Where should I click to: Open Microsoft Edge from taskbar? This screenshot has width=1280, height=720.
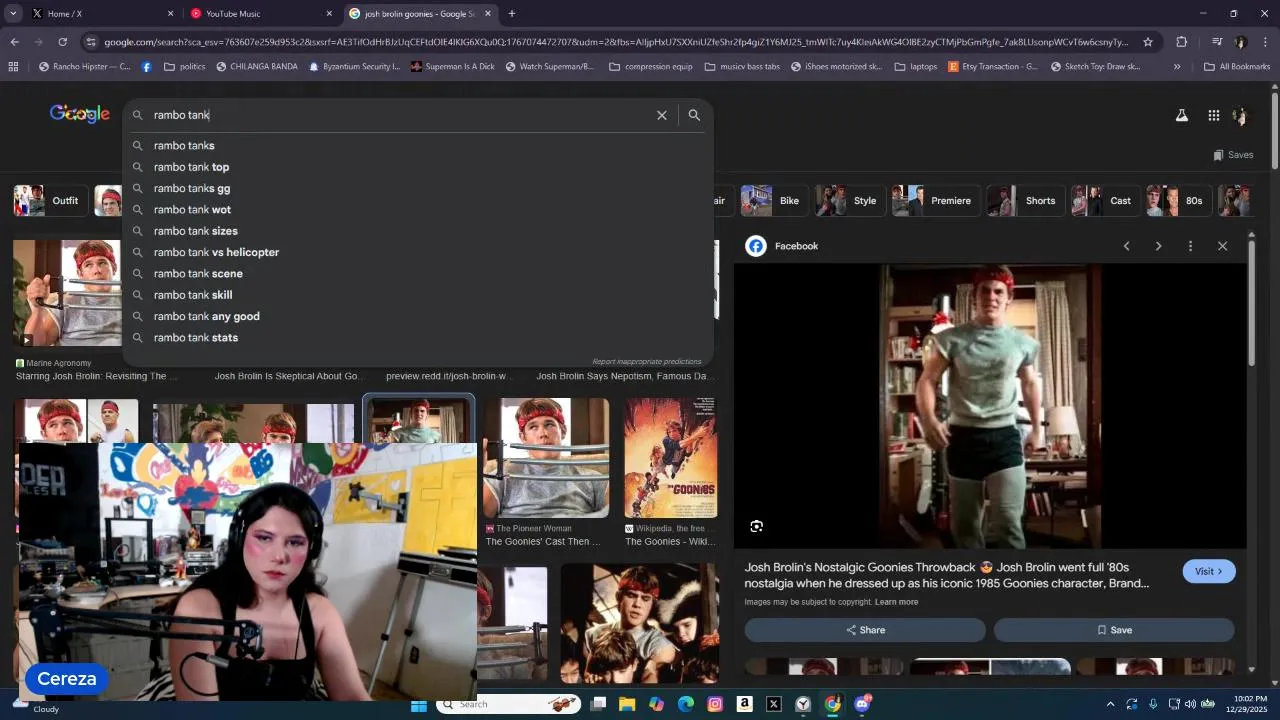pos(686,704)
